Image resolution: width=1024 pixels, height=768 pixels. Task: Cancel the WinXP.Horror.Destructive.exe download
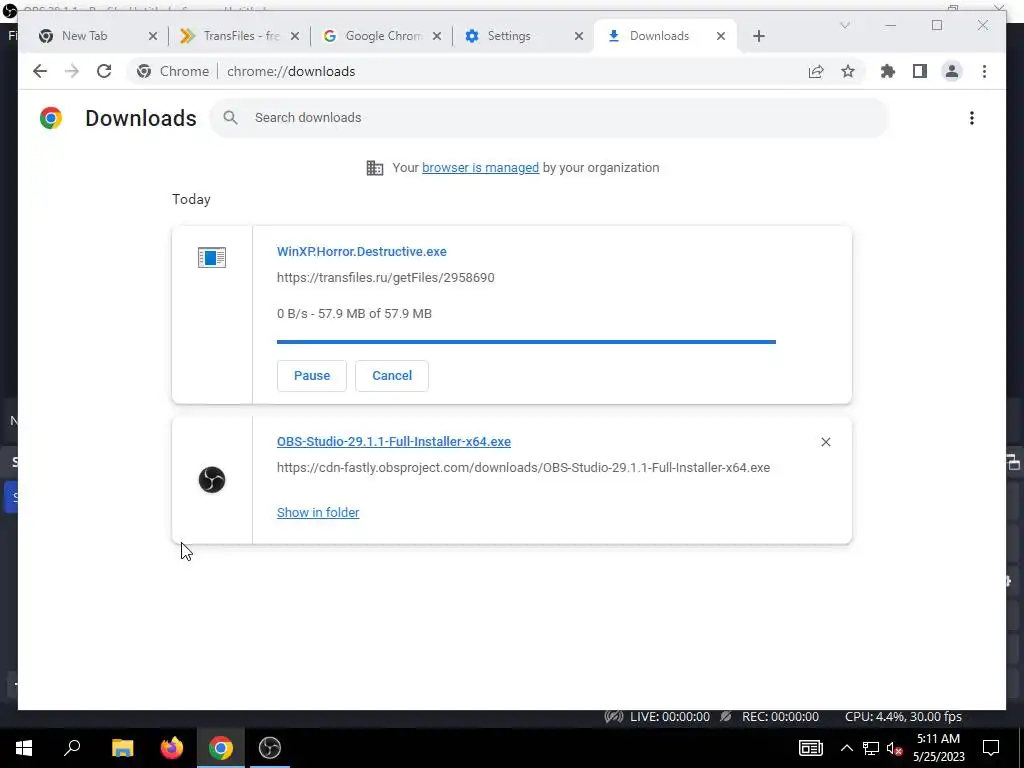tap(392, 376)
